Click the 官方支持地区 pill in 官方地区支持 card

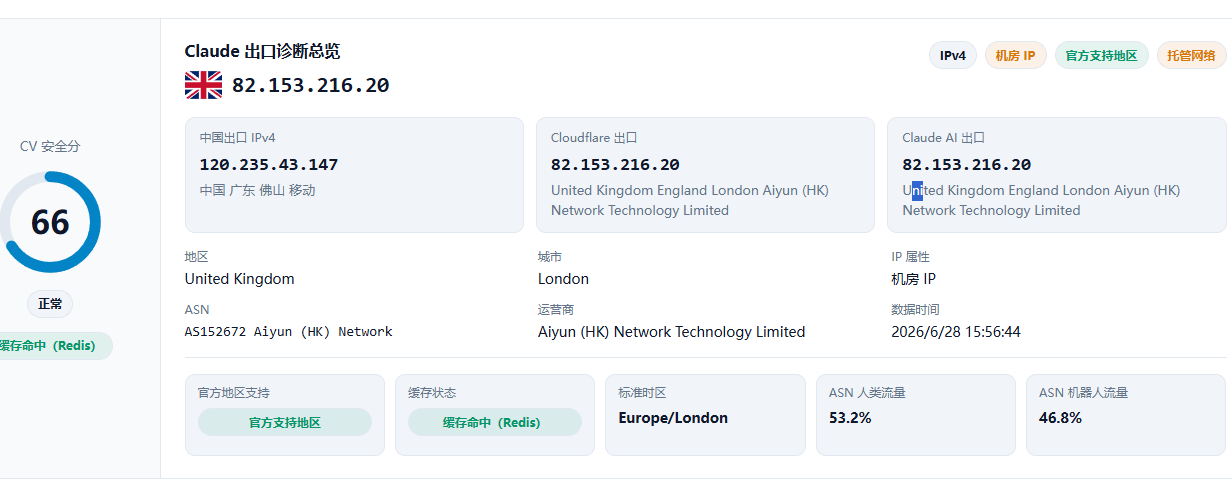point(285,422)
